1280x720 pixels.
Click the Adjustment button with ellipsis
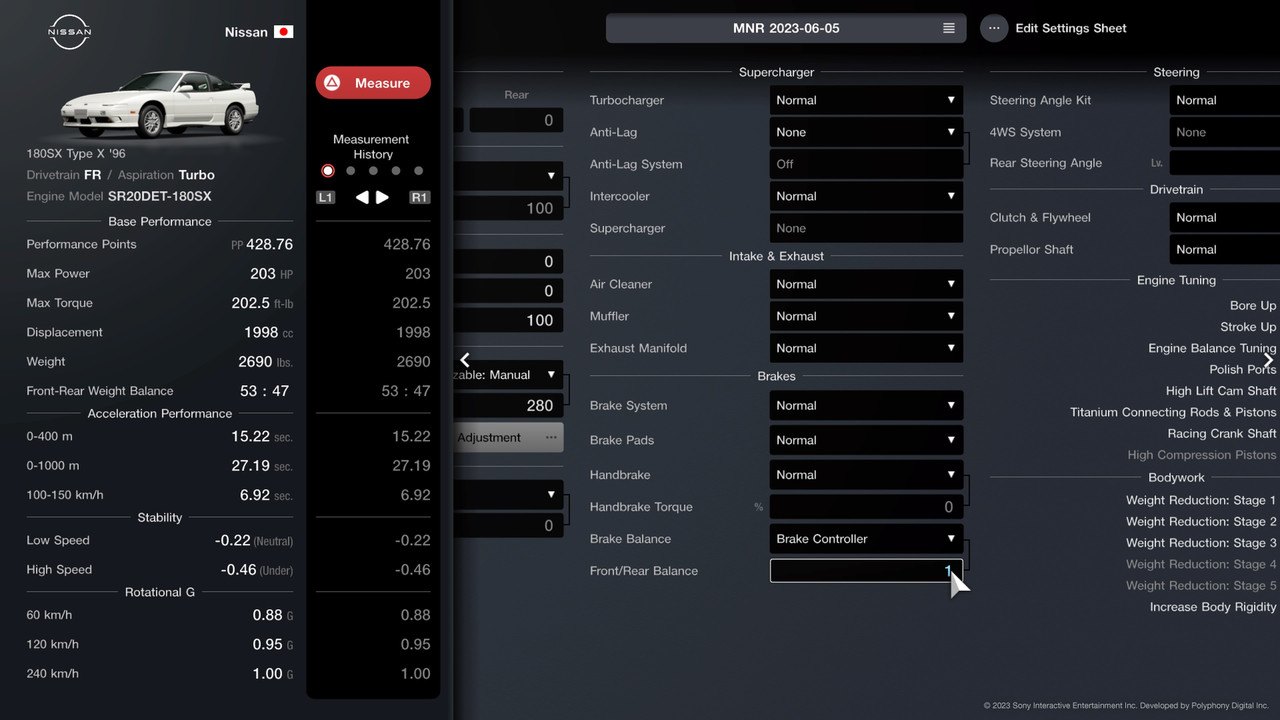(508, 437)
